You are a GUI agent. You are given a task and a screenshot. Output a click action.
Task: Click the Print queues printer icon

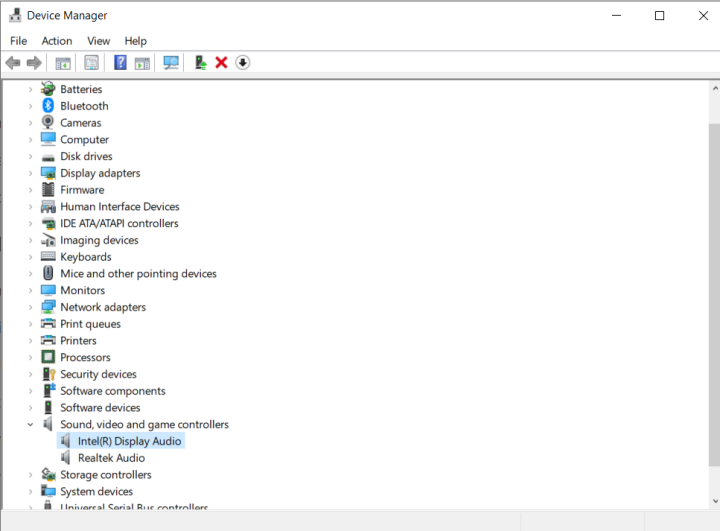pyautogui.click(x=48, y=323)
